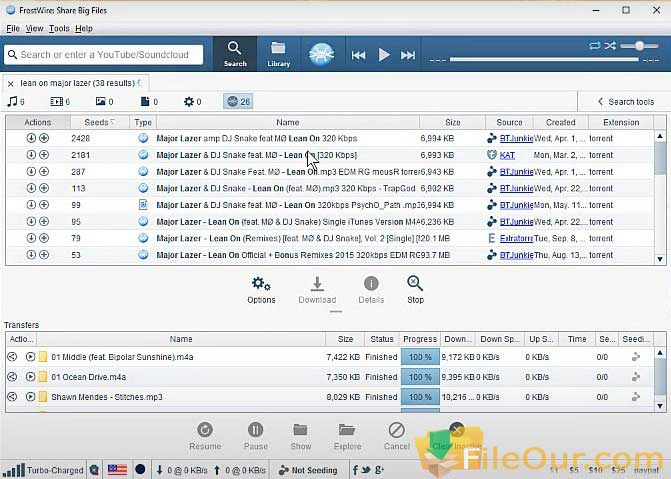
Task: Click the playback progress bar
Action: [544, 60]
